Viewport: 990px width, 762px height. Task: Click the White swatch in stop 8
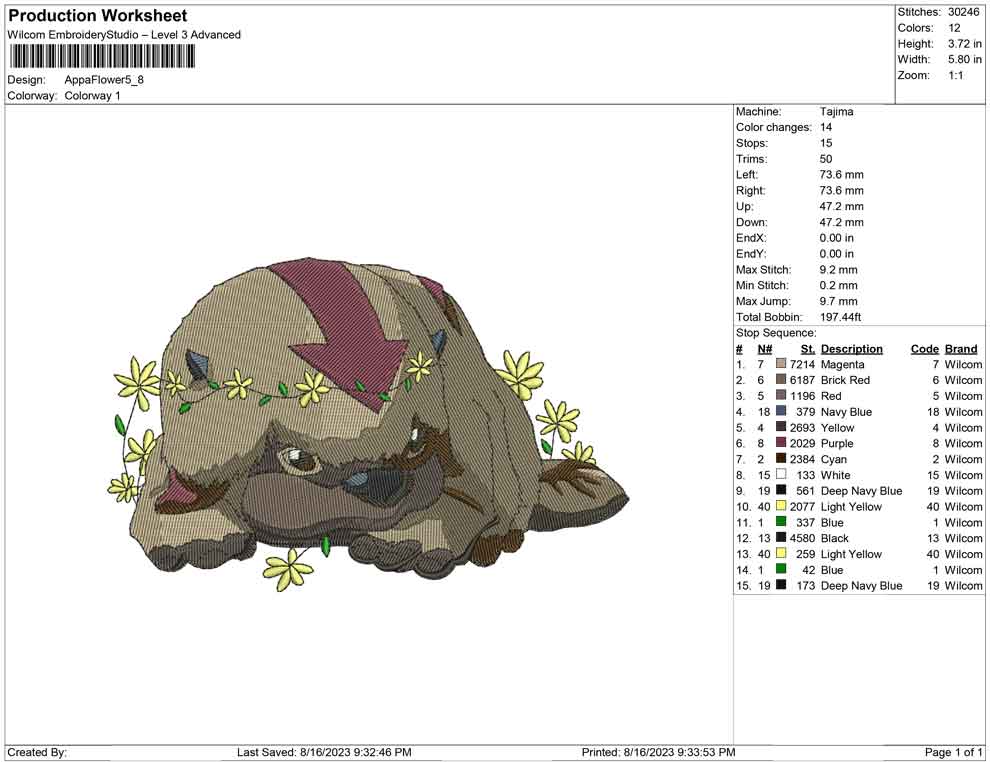click(781, 474)
